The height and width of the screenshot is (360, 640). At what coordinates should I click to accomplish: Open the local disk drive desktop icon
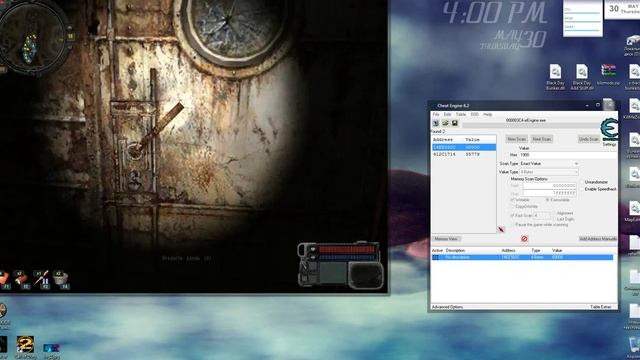click(x=633, y=45)
